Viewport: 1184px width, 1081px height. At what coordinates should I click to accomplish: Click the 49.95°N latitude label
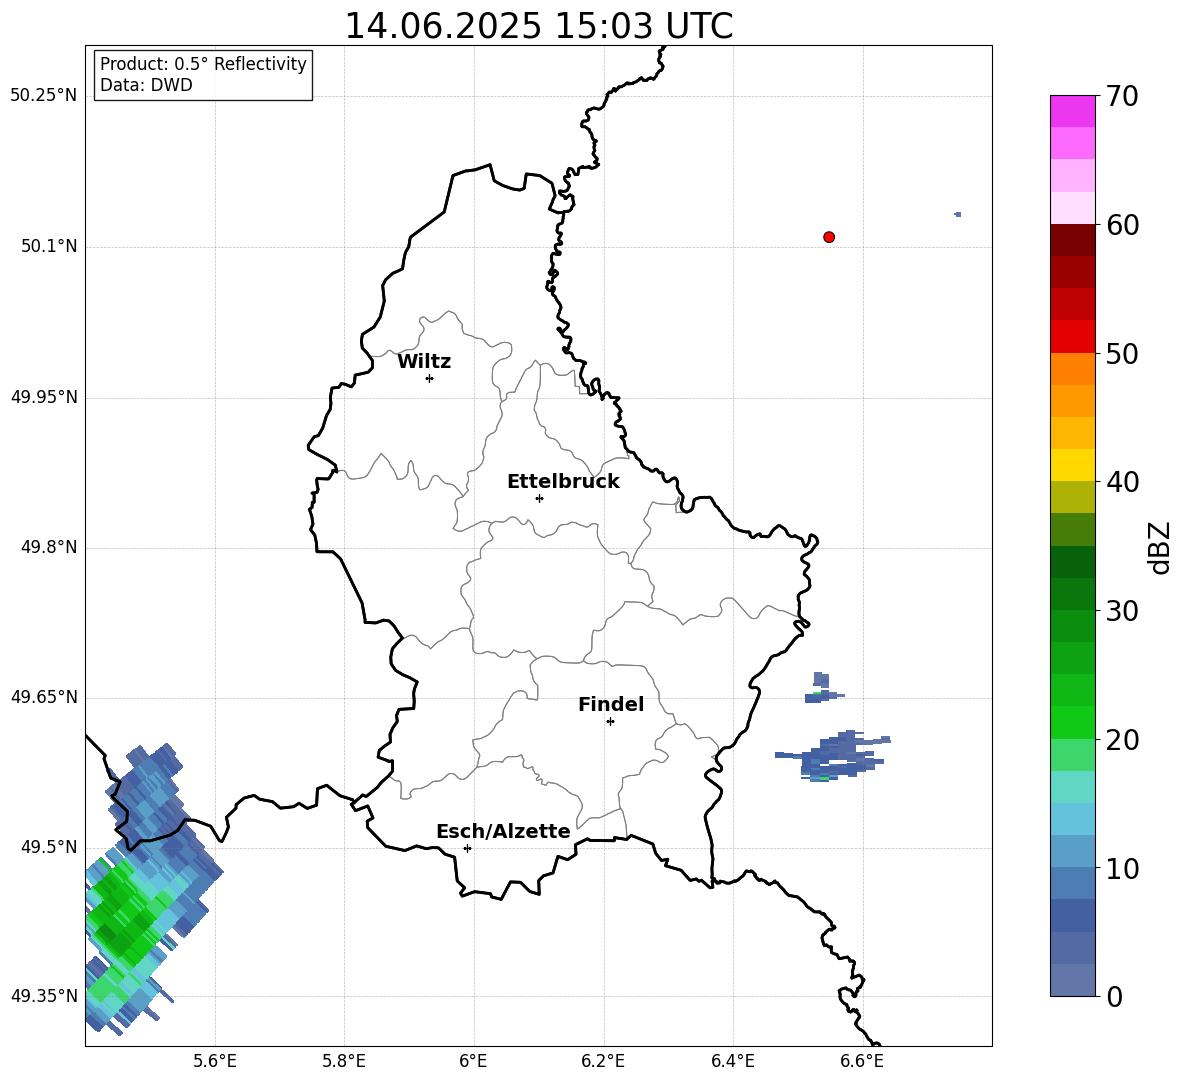44,397
